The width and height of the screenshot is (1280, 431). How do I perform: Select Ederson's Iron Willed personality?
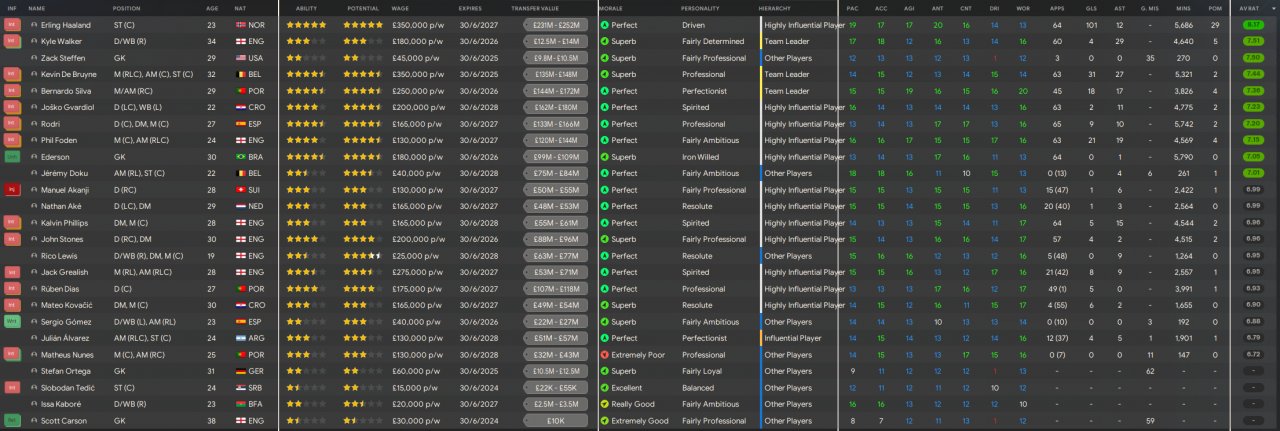click(703, 157)
